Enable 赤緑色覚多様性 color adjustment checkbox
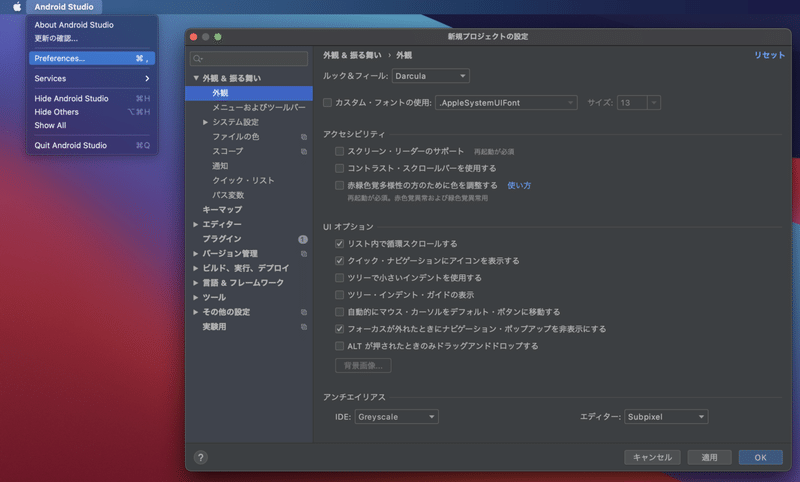The image size is (800, 482). click(339, 185)
